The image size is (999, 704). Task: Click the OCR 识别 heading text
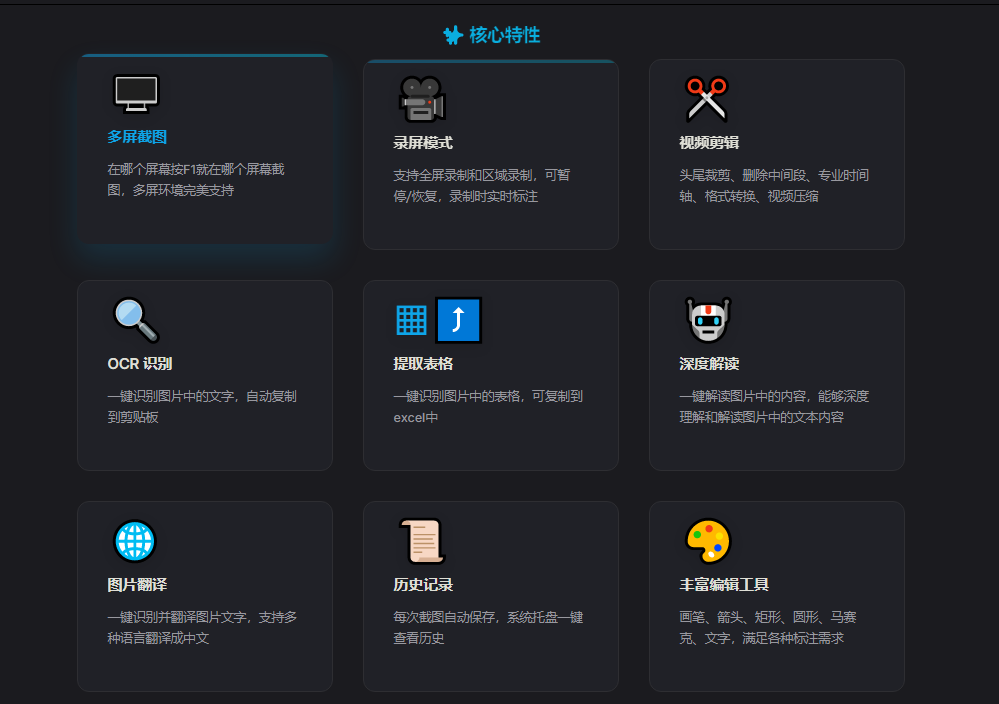click(138, 363)
